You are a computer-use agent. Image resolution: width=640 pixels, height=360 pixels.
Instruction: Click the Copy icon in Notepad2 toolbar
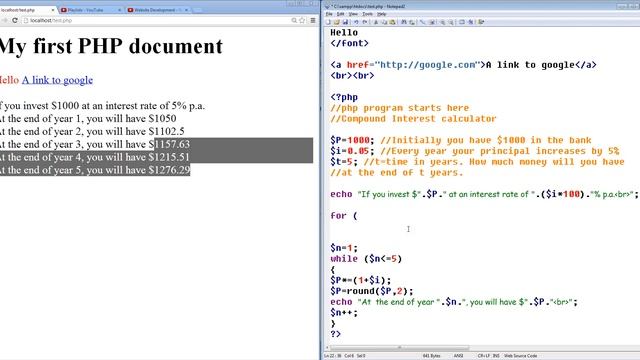384,22
